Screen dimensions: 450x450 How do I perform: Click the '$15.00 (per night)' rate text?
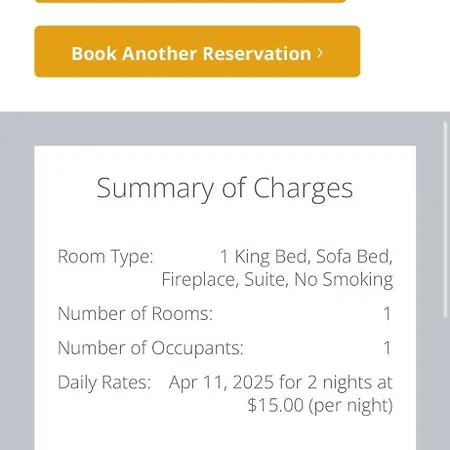pyautogui.click(x=320, y=405)
